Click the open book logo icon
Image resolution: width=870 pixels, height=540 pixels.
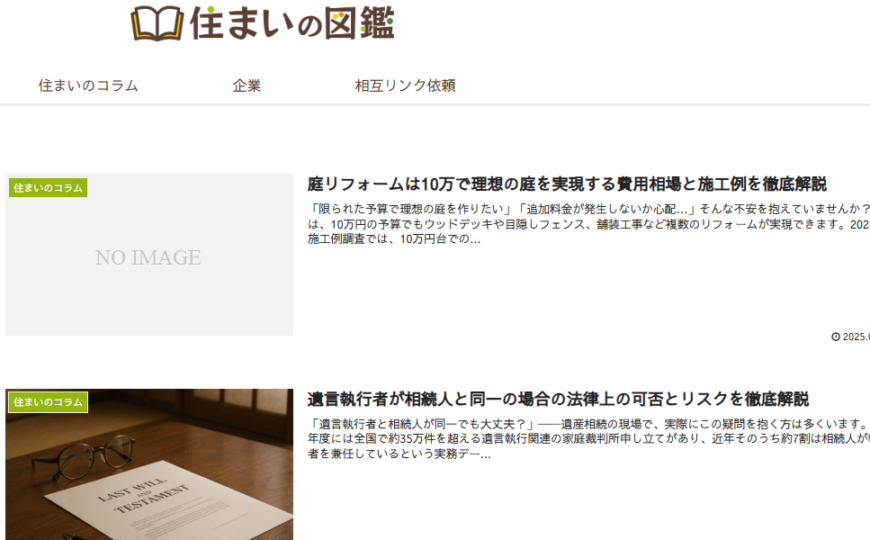157,23
